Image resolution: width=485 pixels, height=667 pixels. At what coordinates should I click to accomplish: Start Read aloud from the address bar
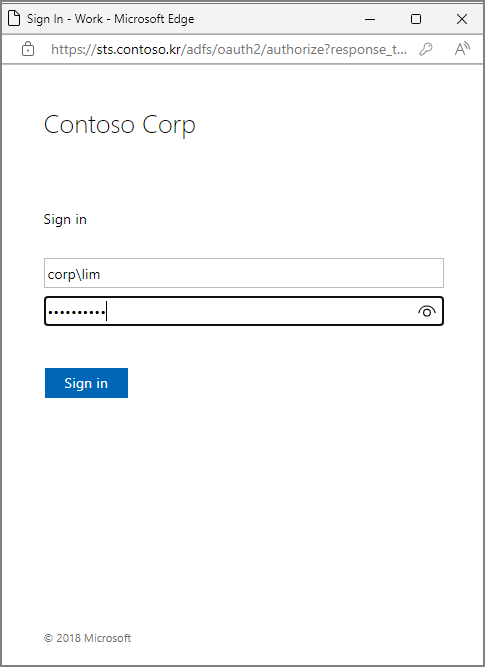click(x=462, y=49)
